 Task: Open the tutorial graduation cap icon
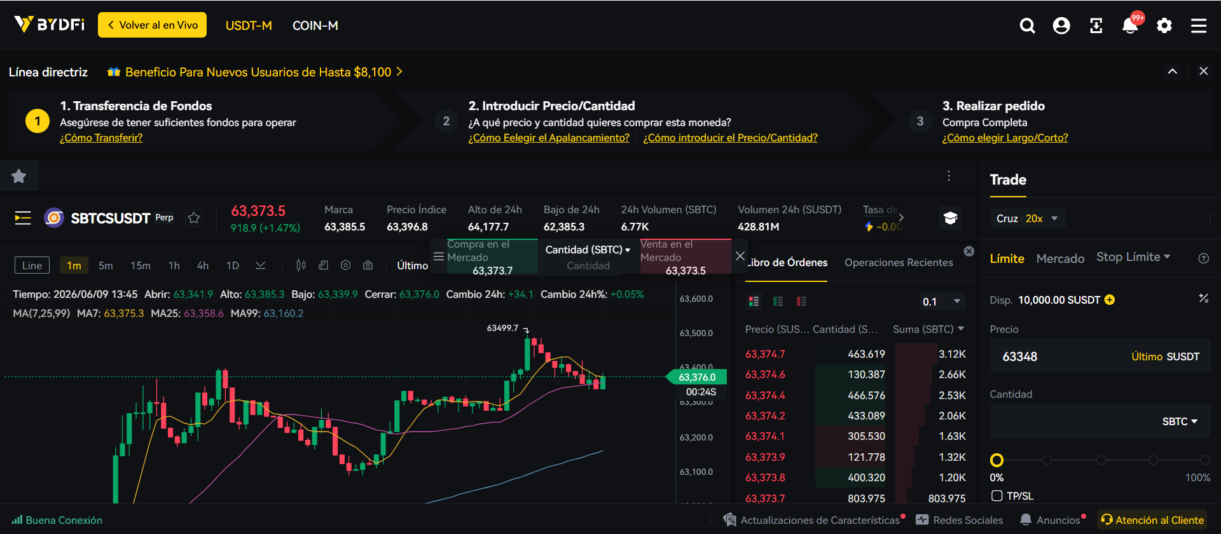(950, 218)
